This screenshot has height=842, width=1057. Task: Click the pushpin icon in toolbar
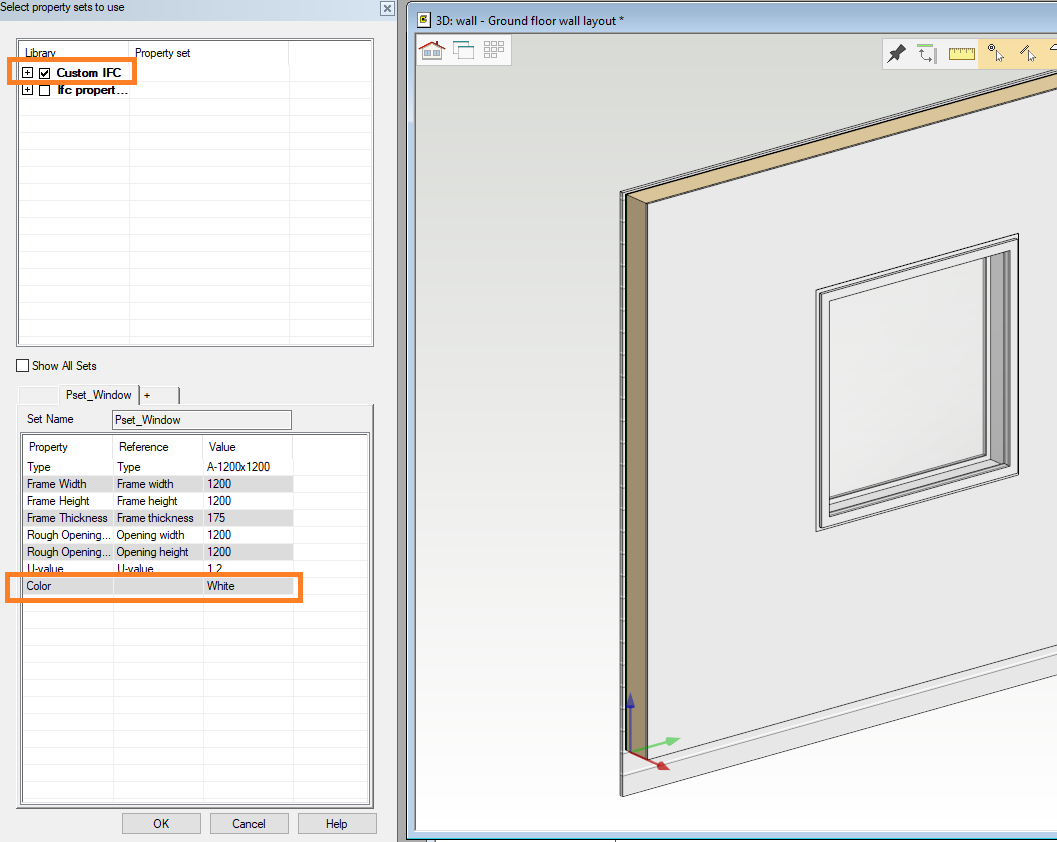pos(897,54)
